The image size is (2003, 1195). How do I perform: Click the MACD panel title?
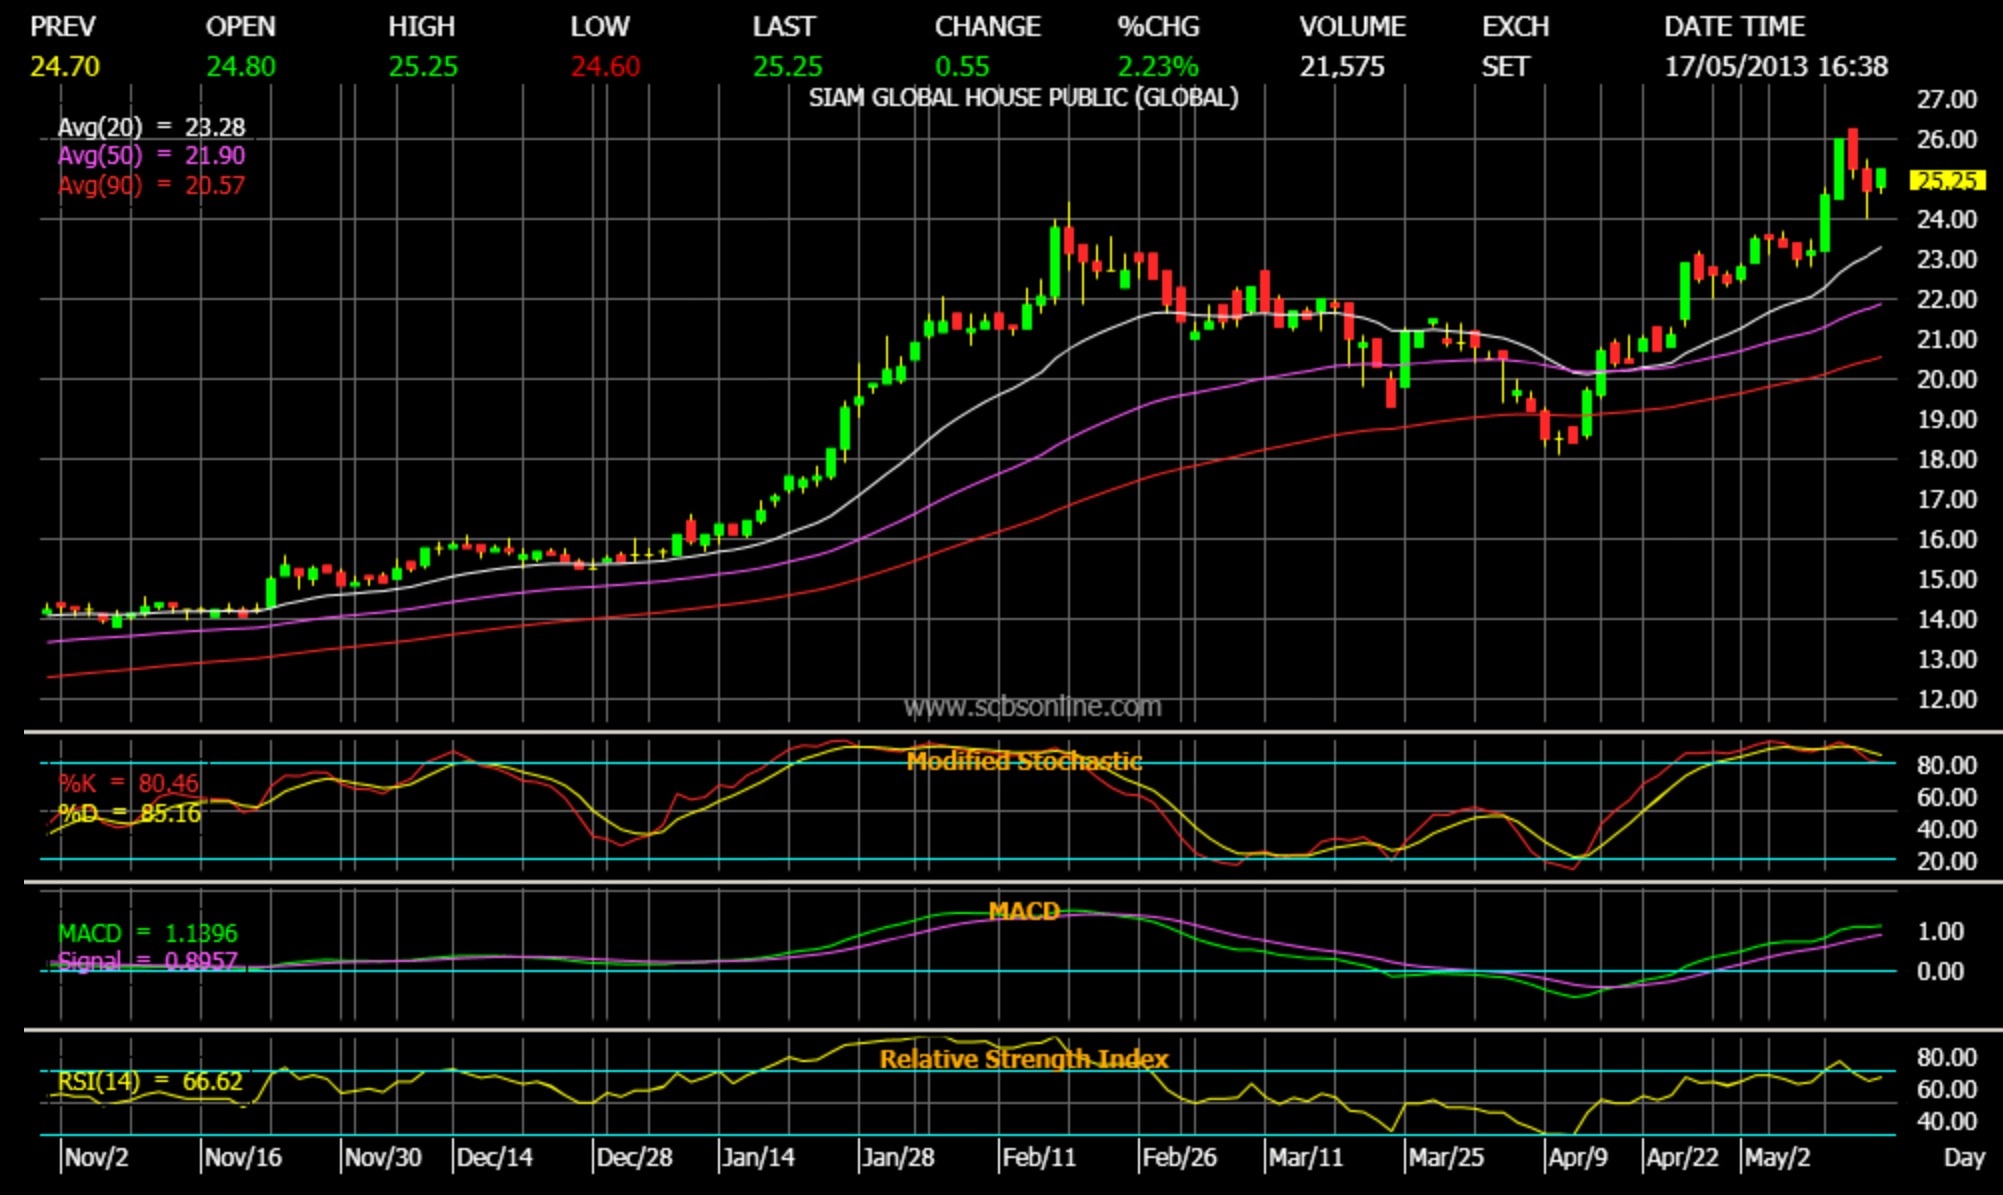(x=1024, y=911)
